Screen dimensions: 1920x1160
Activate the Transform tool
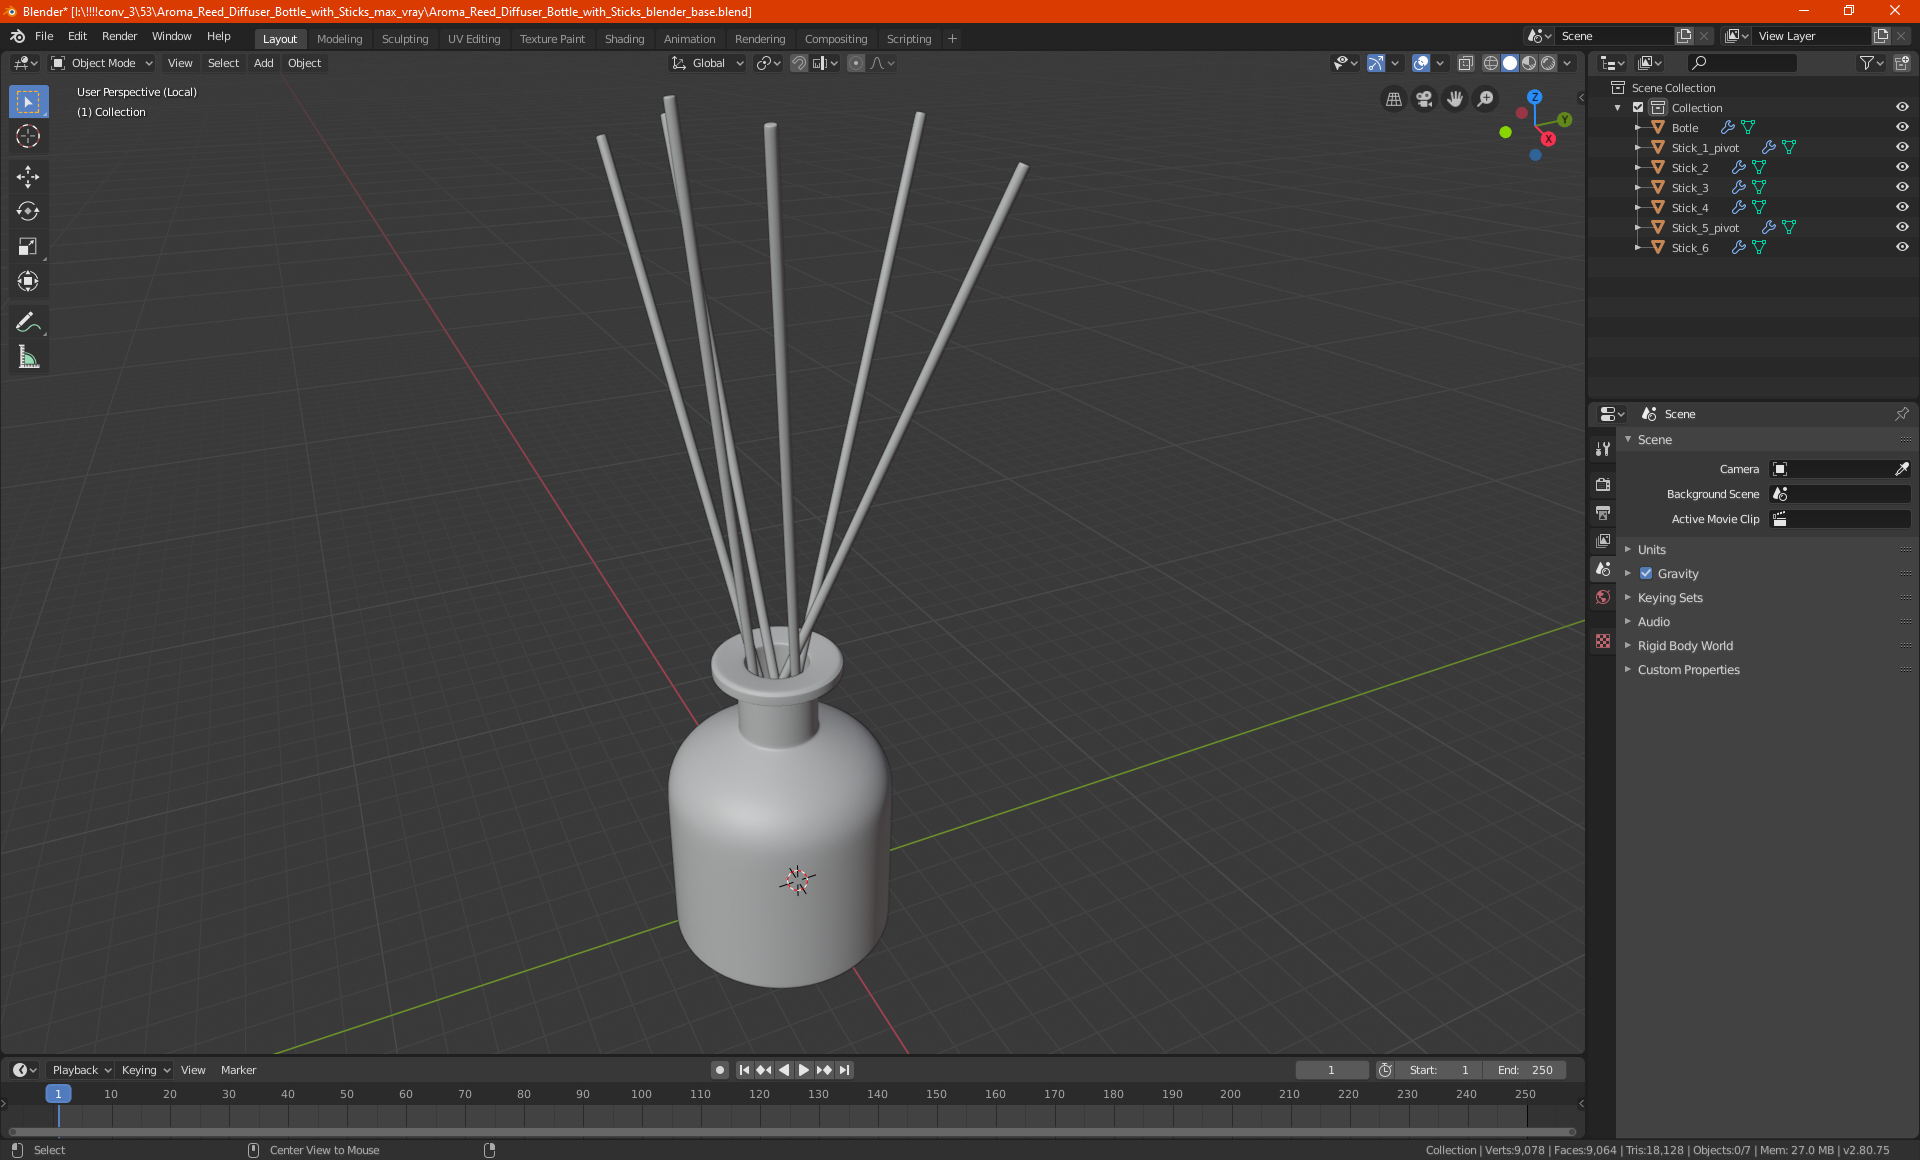28,282
